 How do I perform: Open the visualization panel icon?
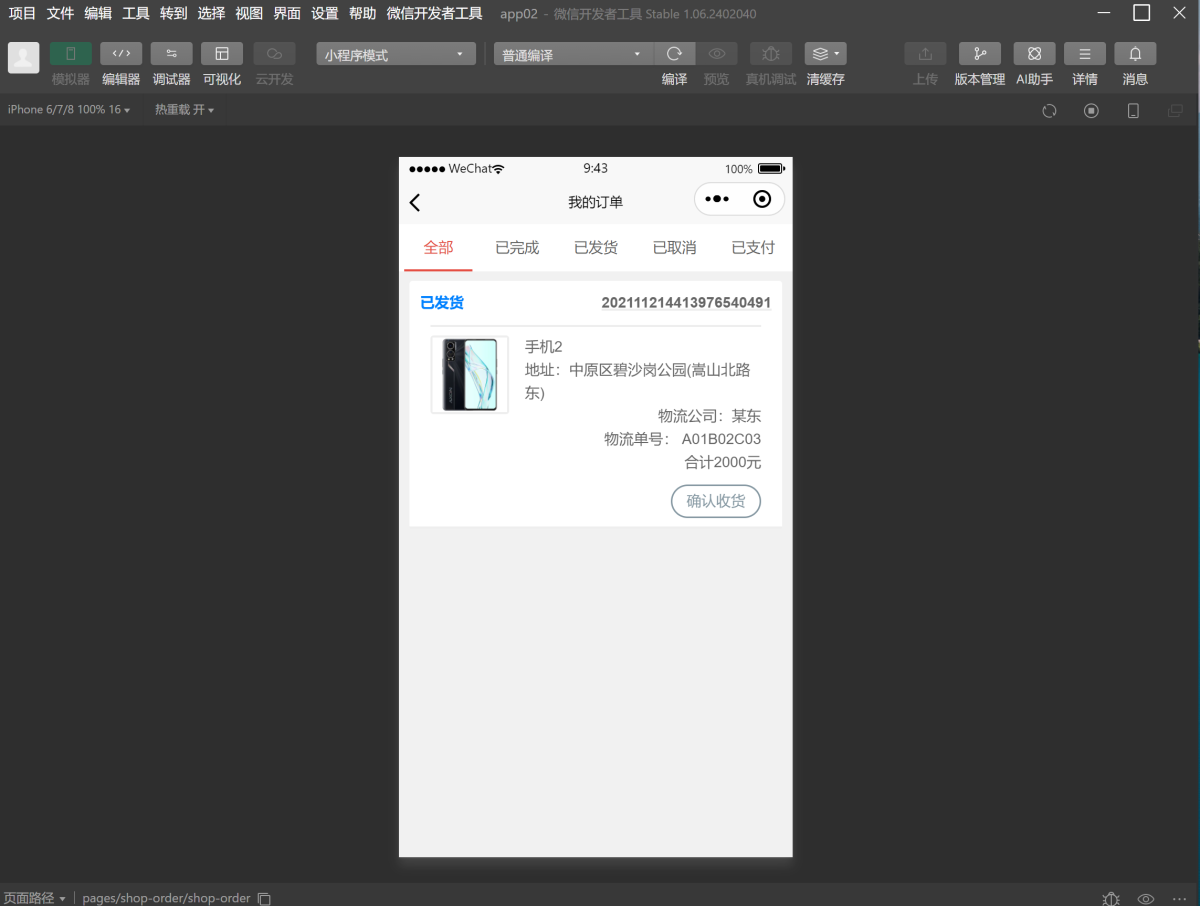(x=222, y=54)
